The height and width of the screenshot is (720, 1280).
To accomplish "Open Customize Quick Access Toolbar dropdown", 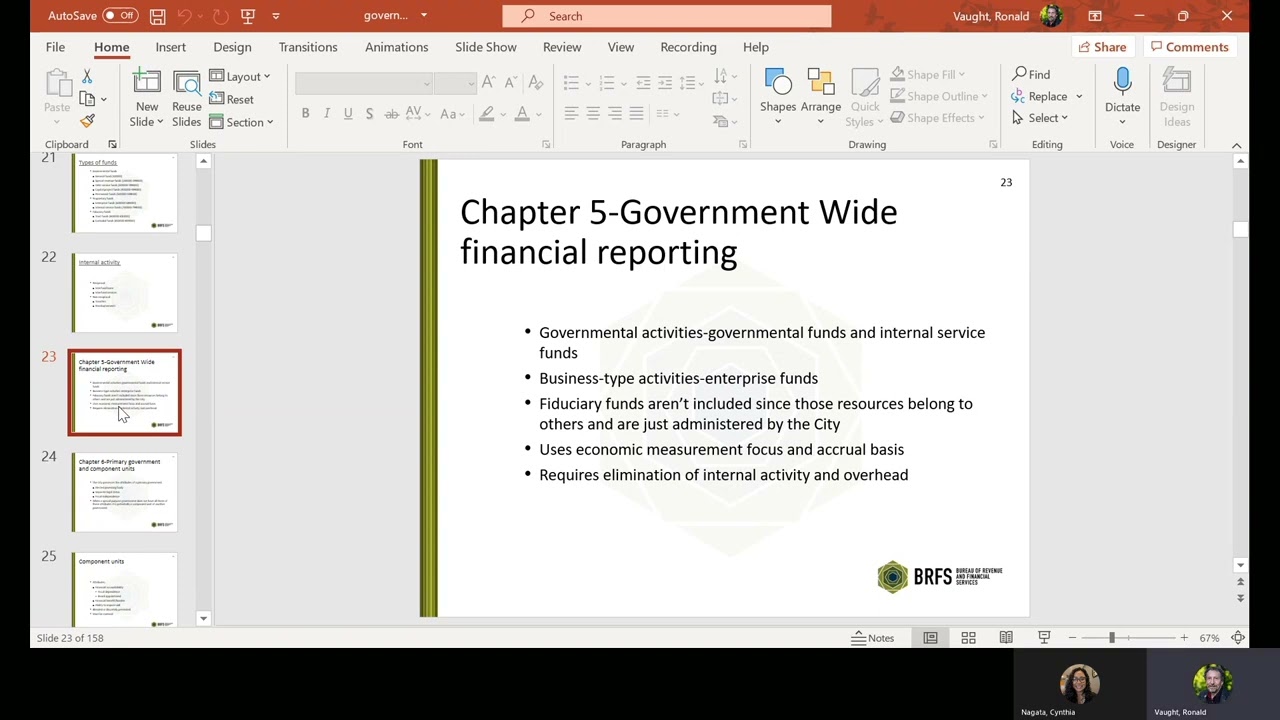I will [276, 16].
